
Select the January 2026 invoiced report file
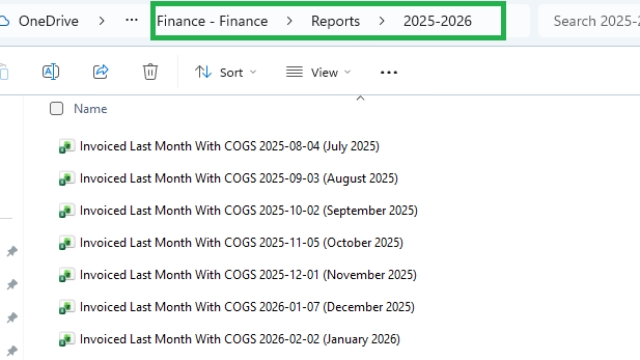coord(240,339)
